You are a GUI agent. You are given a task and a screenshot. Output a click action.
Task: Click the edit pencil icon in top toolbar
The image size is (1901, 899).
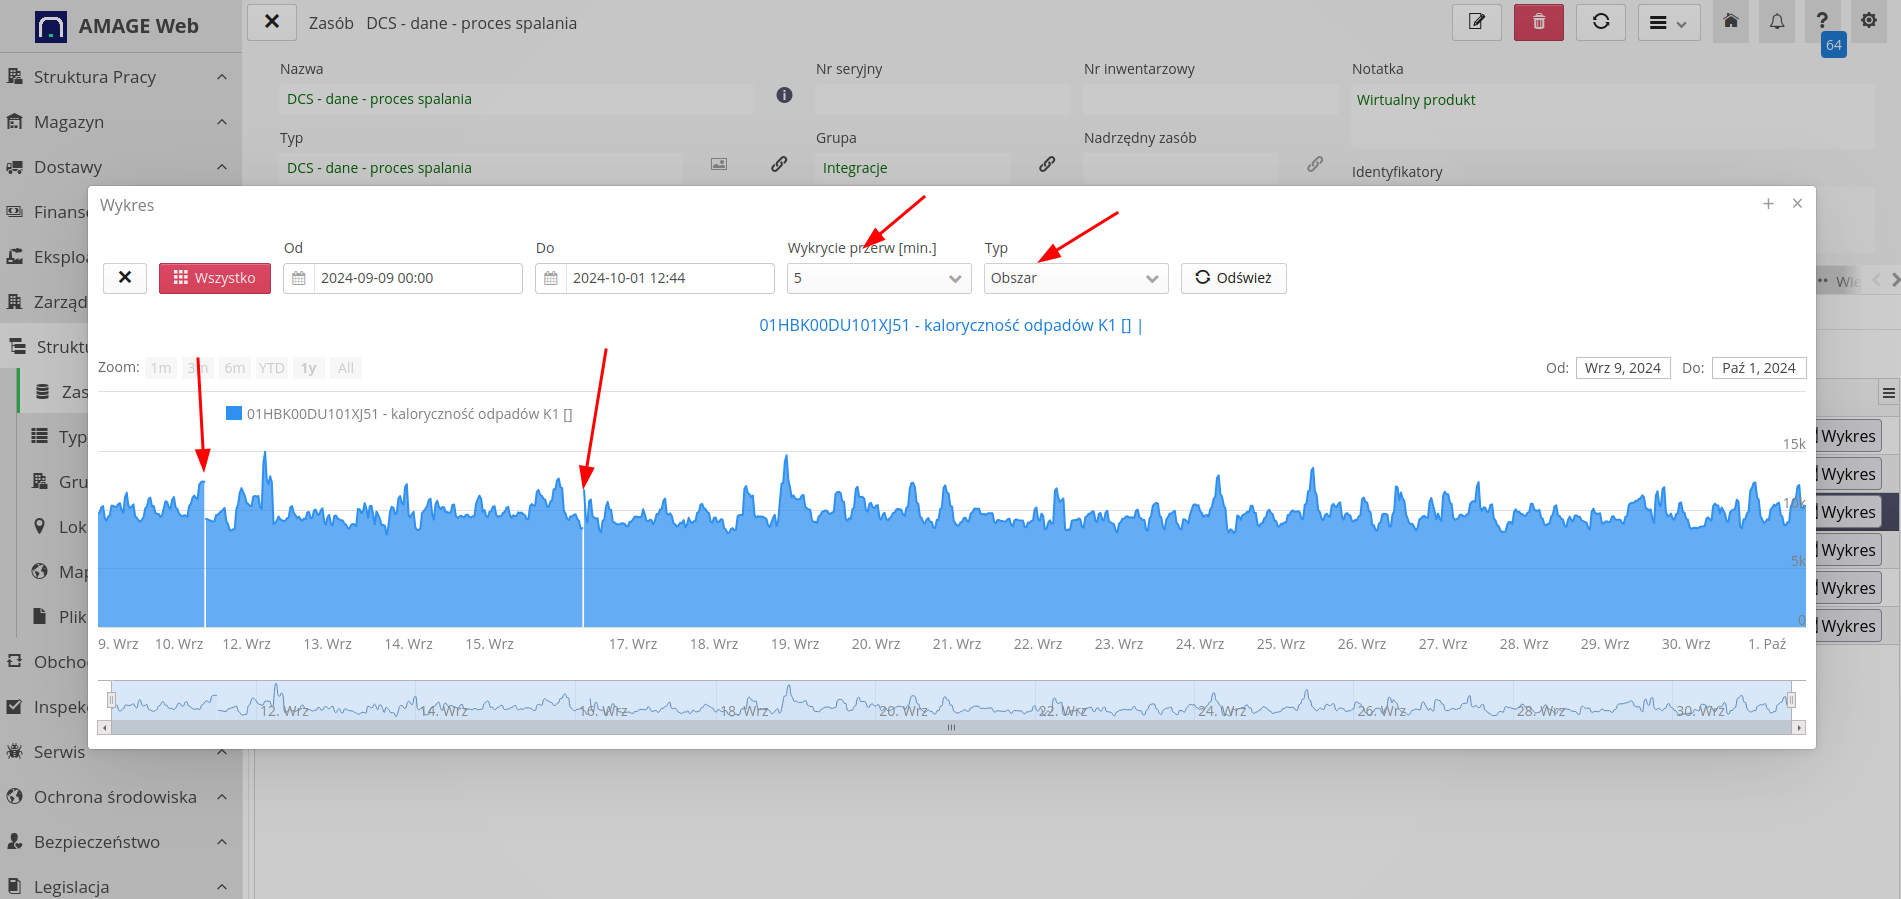1476,22
